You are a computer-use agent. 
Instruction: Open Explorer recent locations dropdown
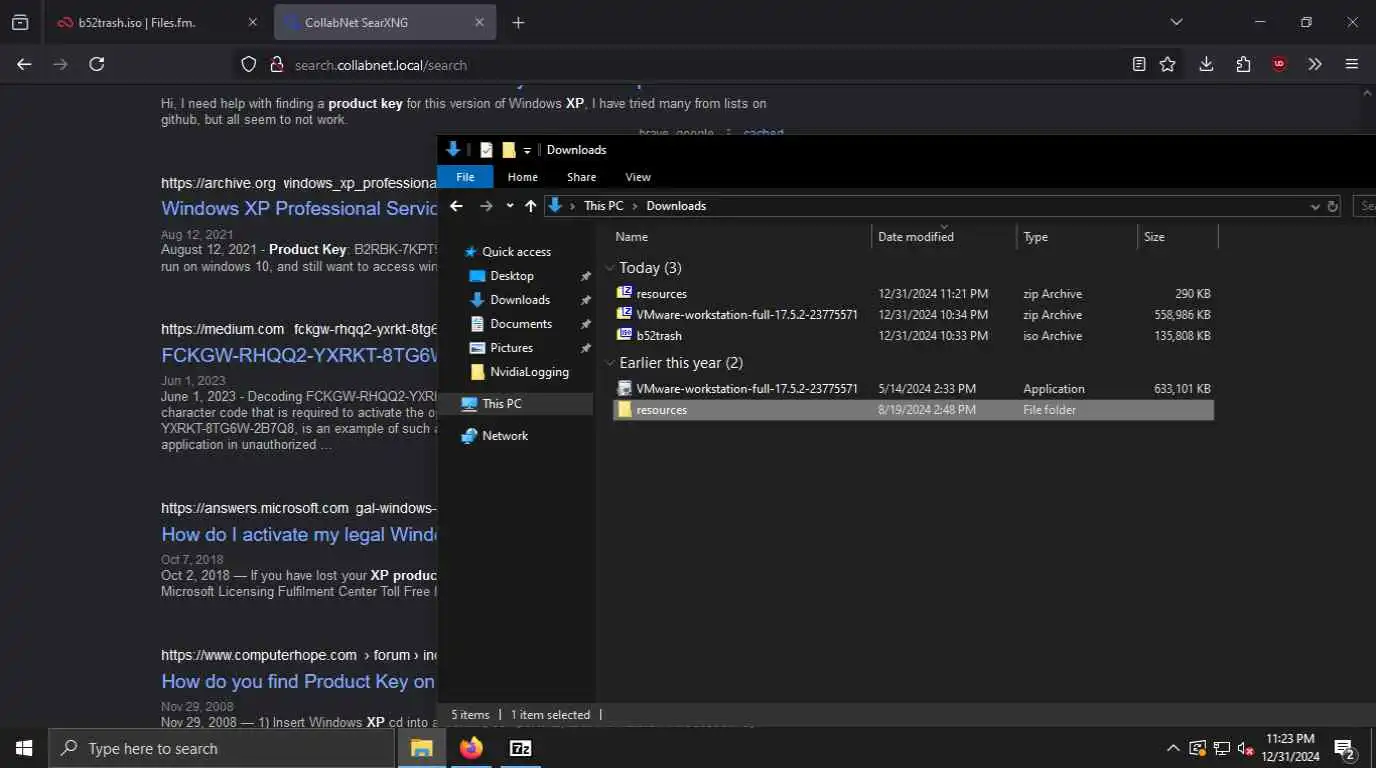510,206
